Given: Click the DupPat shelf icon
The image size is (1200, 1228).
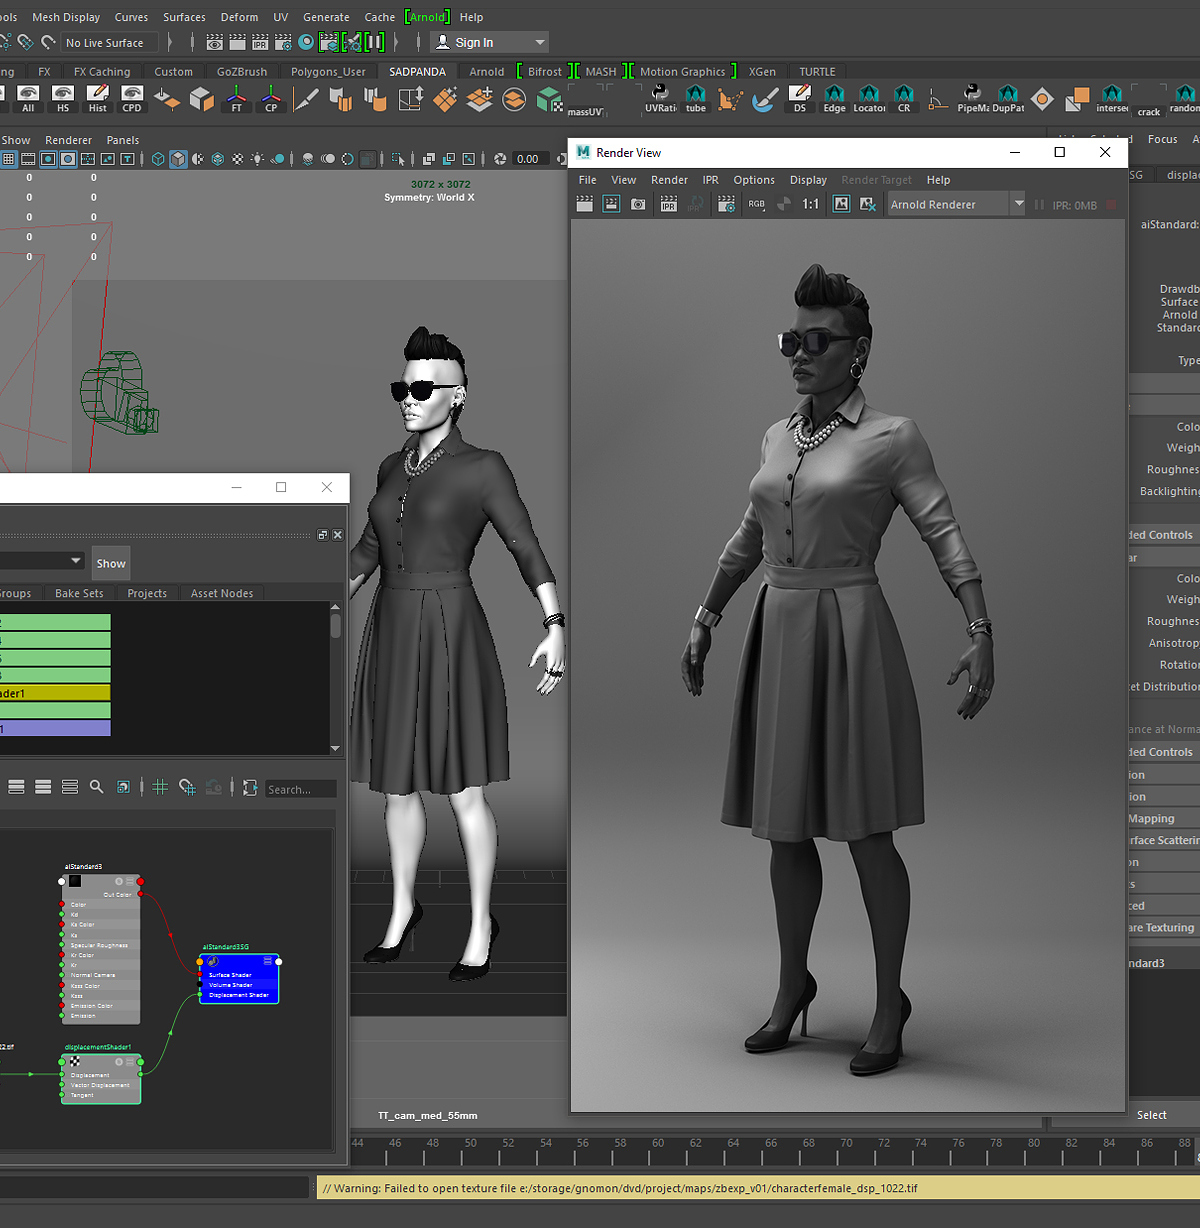Looking at the screenshot, I should (1008, 99).
